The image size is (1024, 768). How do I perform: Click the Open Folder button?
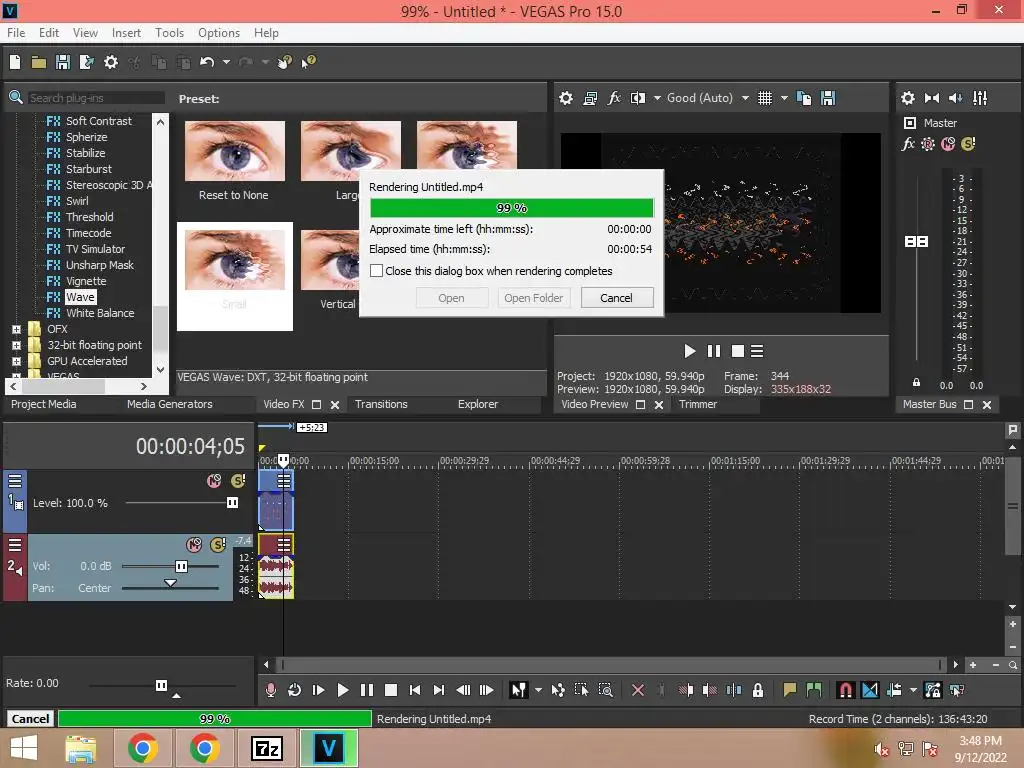pos(534,298)
